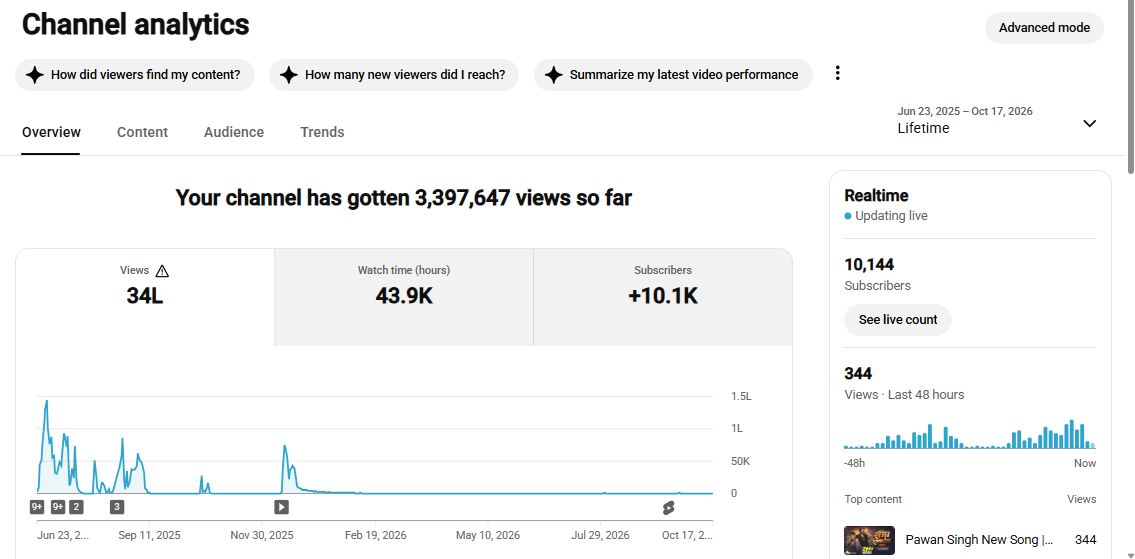This screenshot has width=1135, height=559.
Task: Expand the Lifetime date range dropdown
Action: click(1089, 123)
